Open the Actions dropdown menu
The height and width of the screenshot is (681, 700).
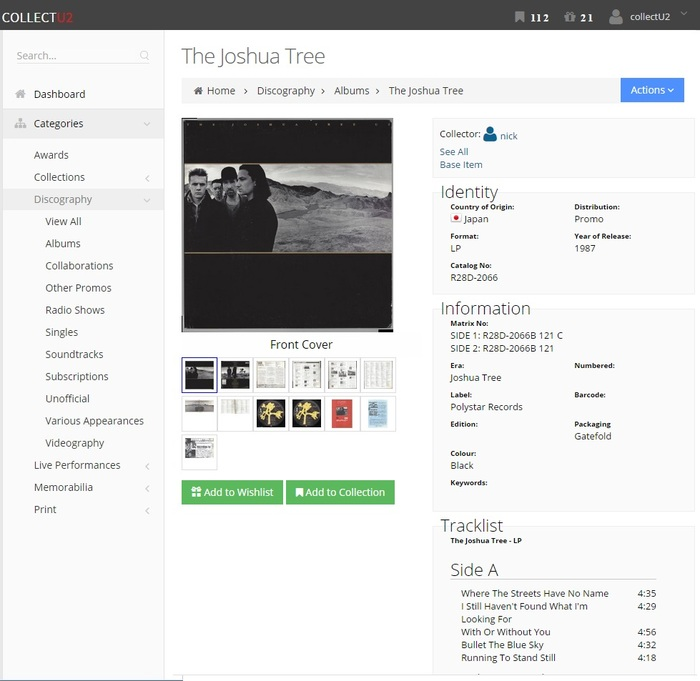tap(651, 90)
